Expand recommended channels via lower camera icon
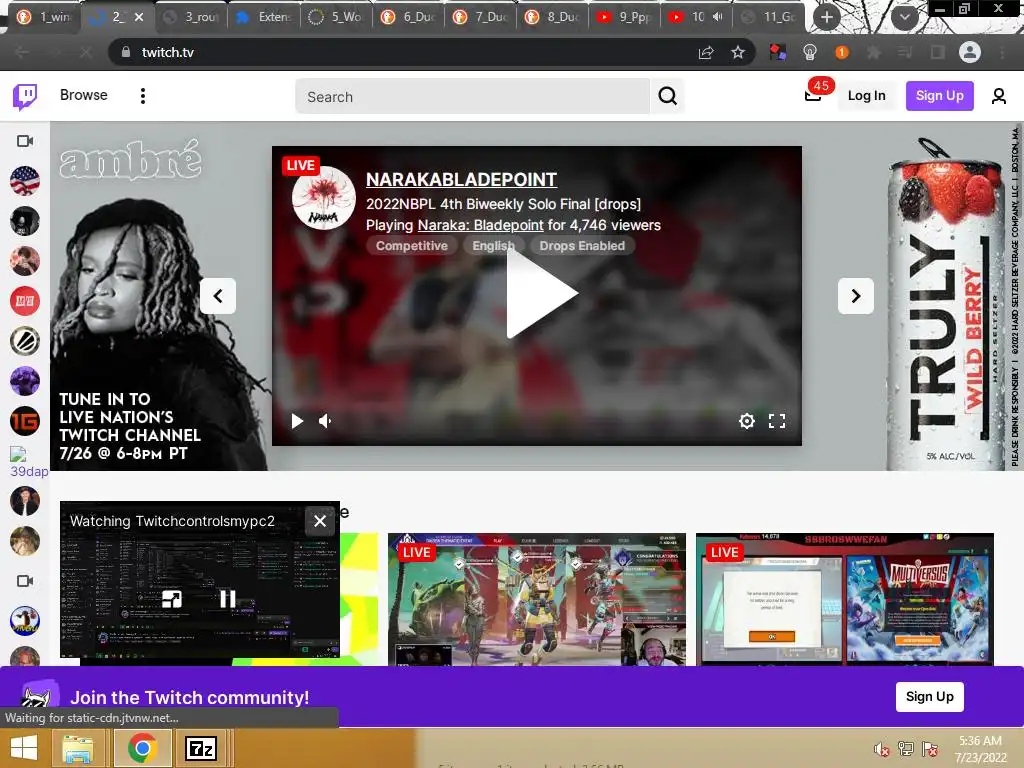Viewport: 1024px width, 768px height. pos(25,581)
